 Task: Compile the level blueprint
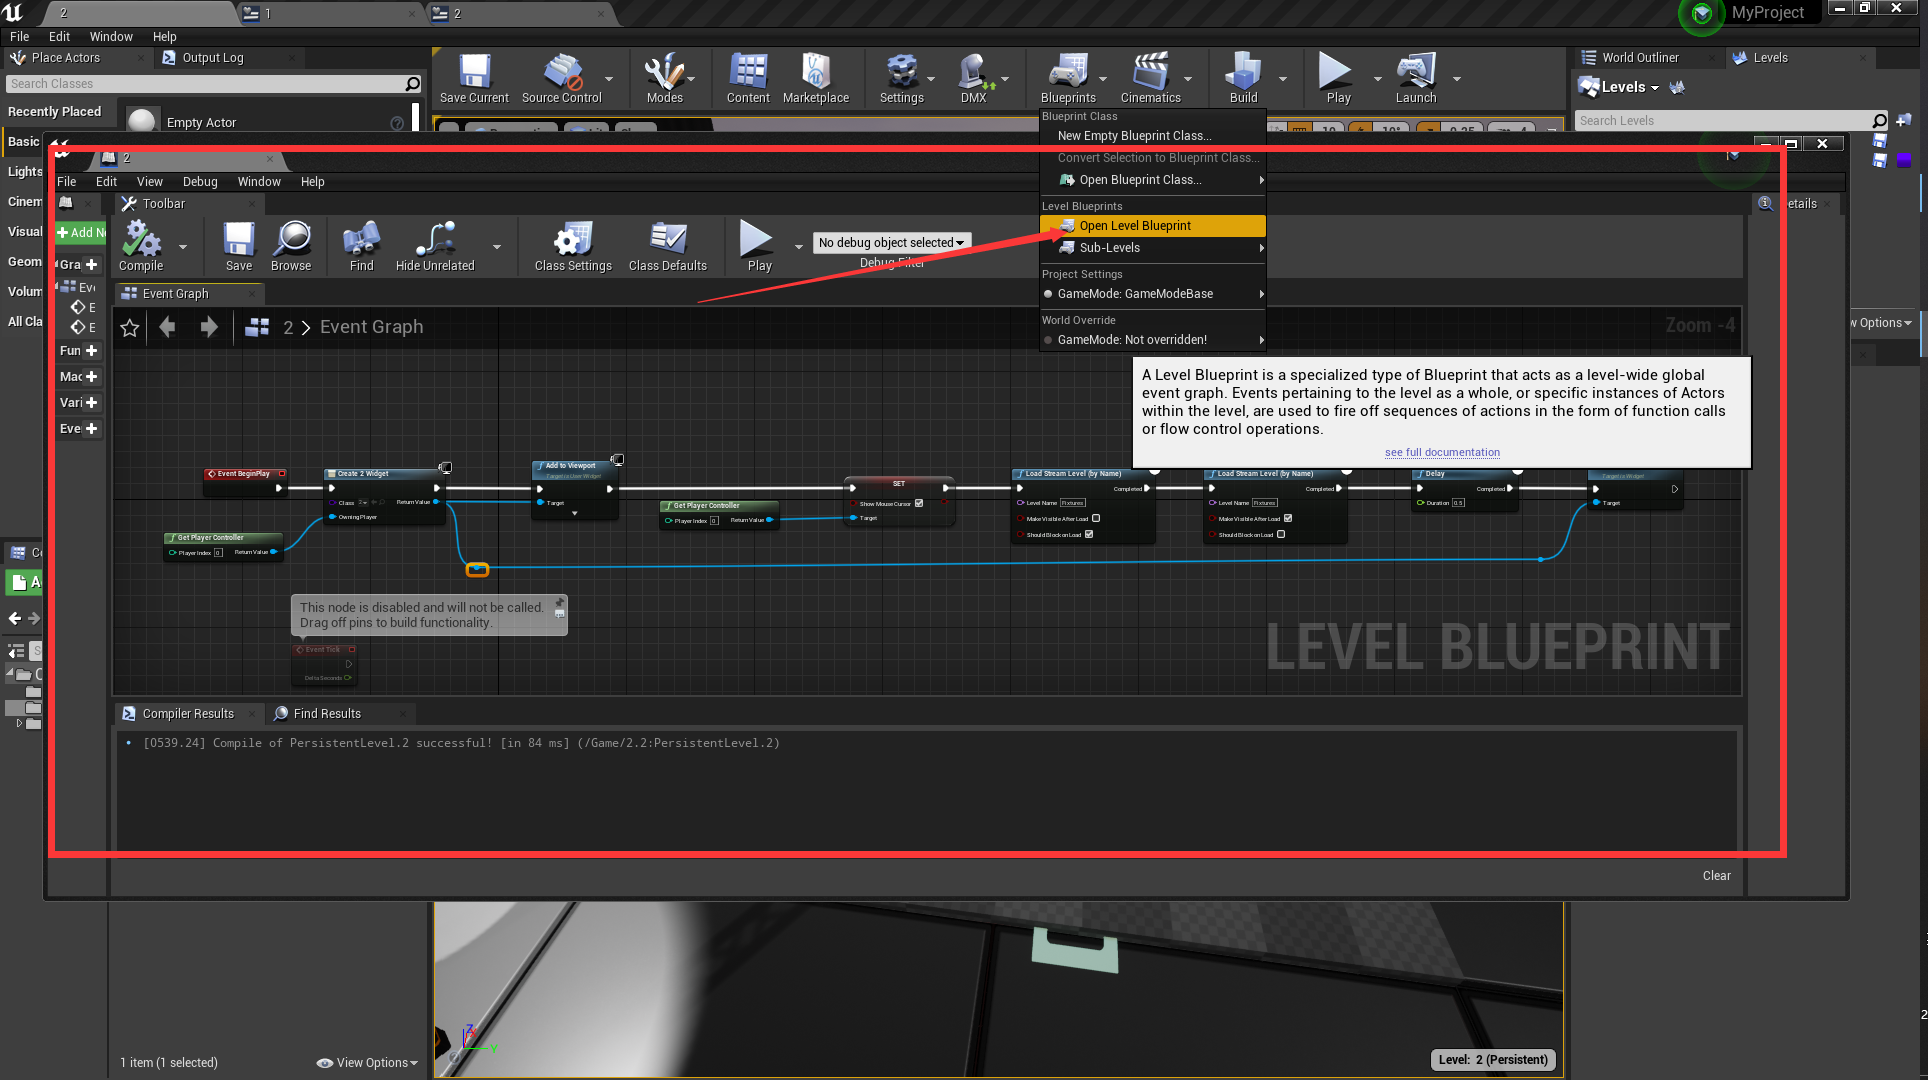141,243
